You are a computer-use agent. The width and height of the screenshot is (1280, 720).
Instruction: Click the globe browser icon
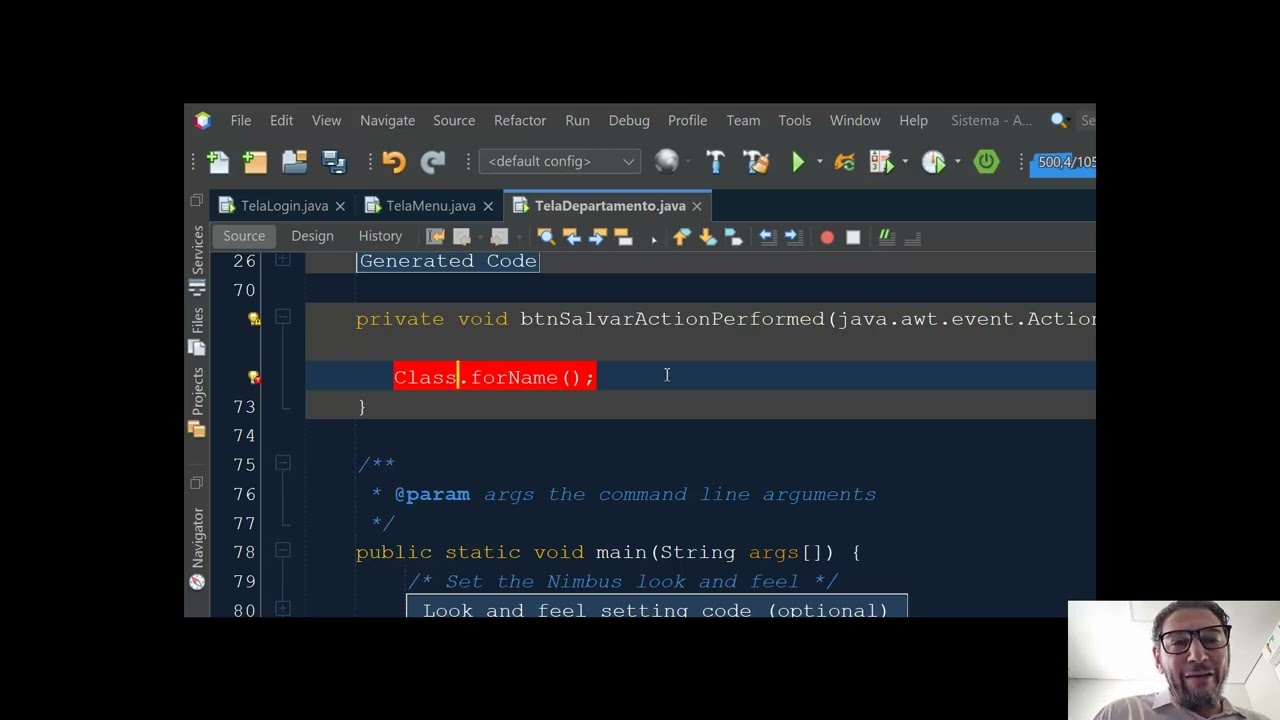(666, 161)
